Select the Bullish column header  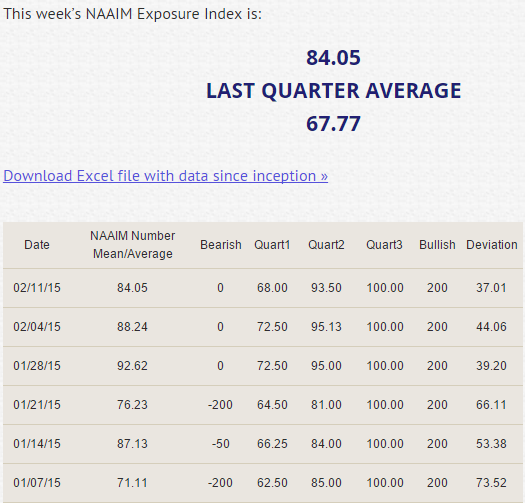(x=437, y=245)
